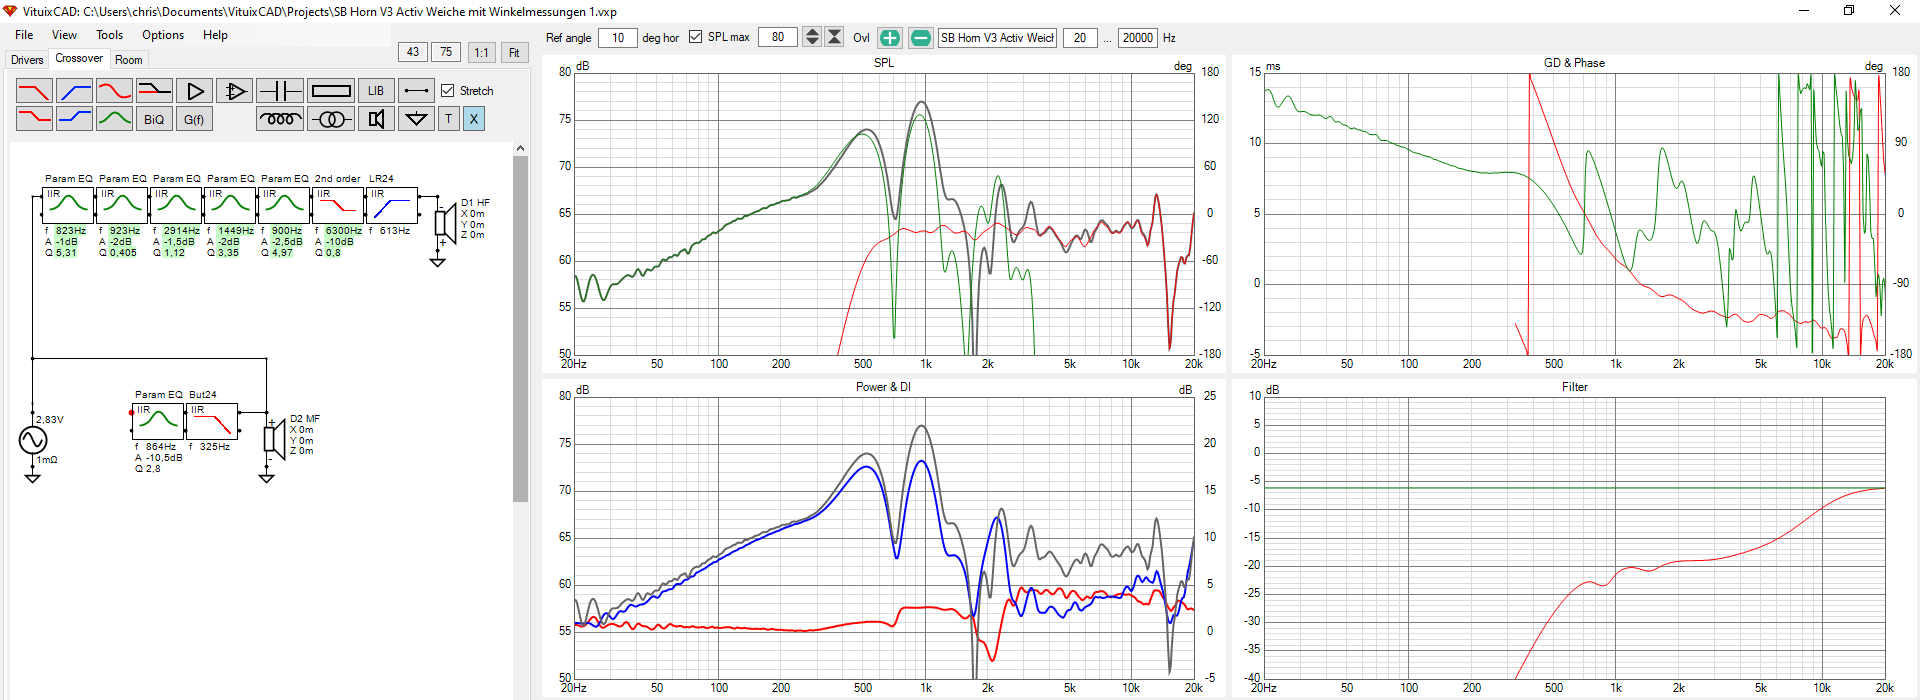Toggle the Stretch checkbox

tap(448, 91)
